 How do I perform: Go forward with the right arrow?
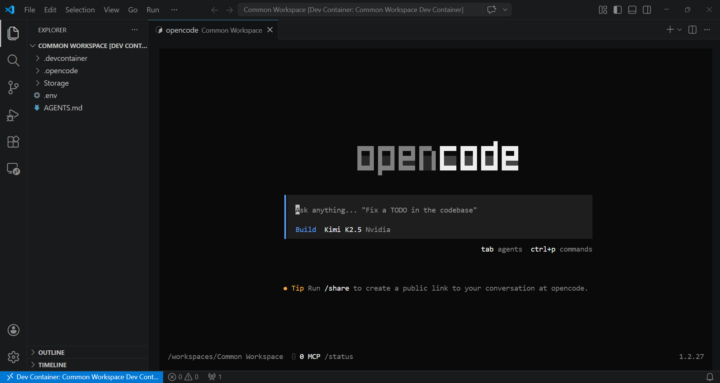tap(230, 10)
